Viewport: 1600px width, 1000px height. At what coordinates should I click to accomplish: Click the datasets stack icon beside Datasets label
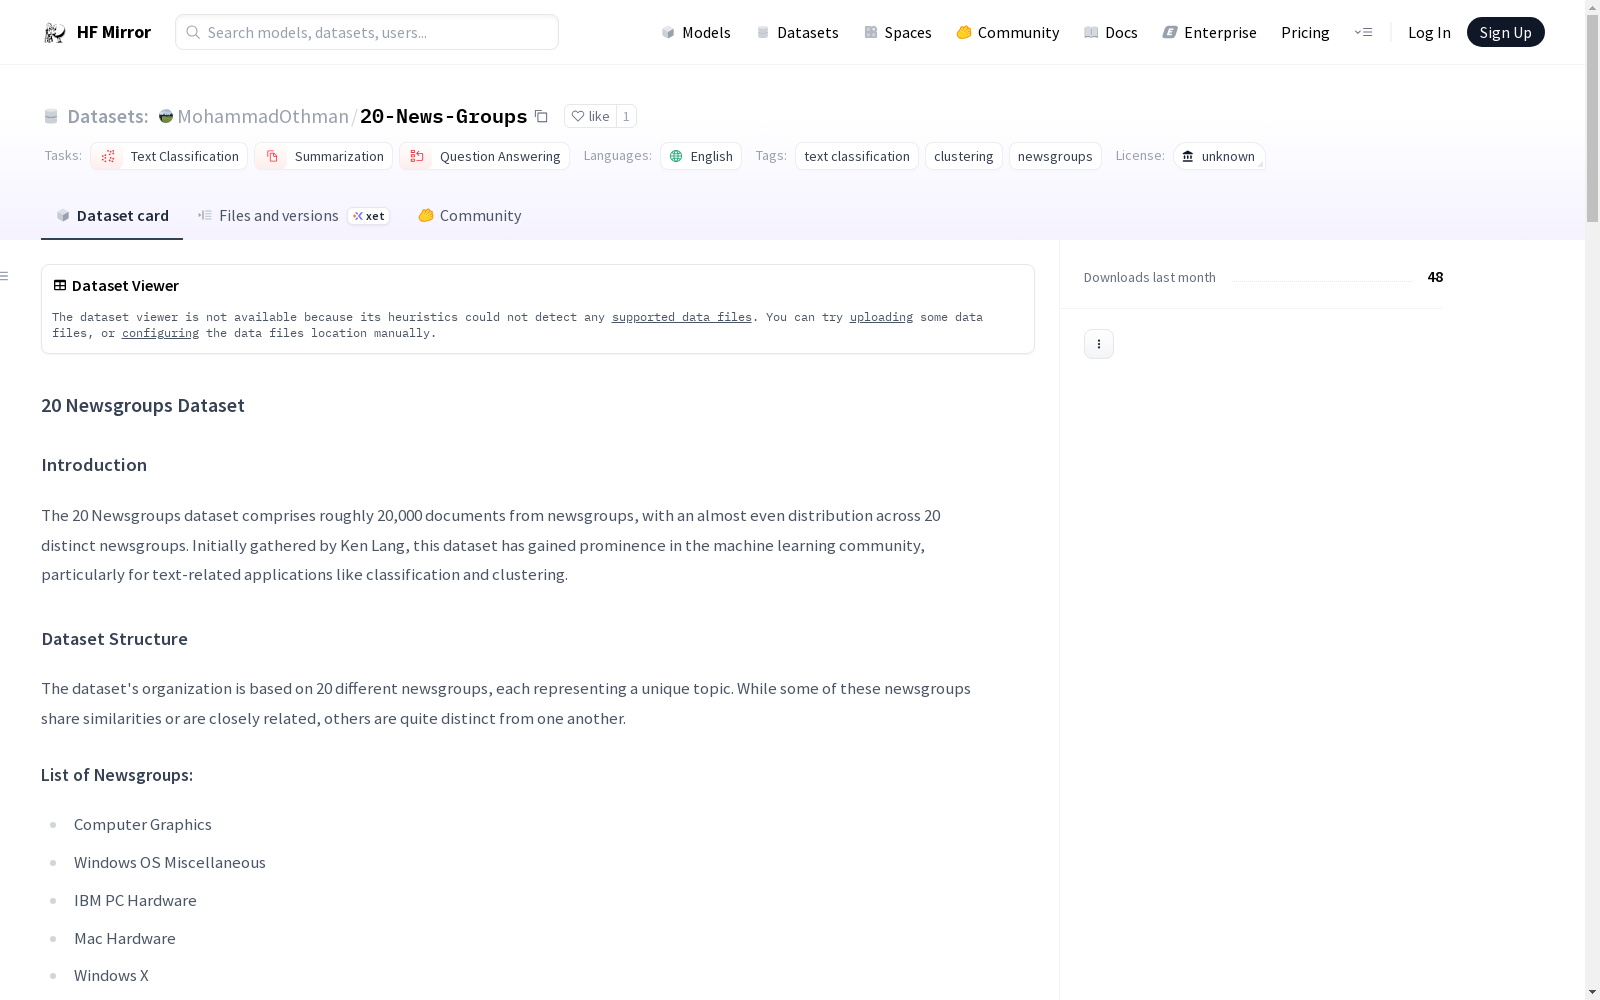51,117
